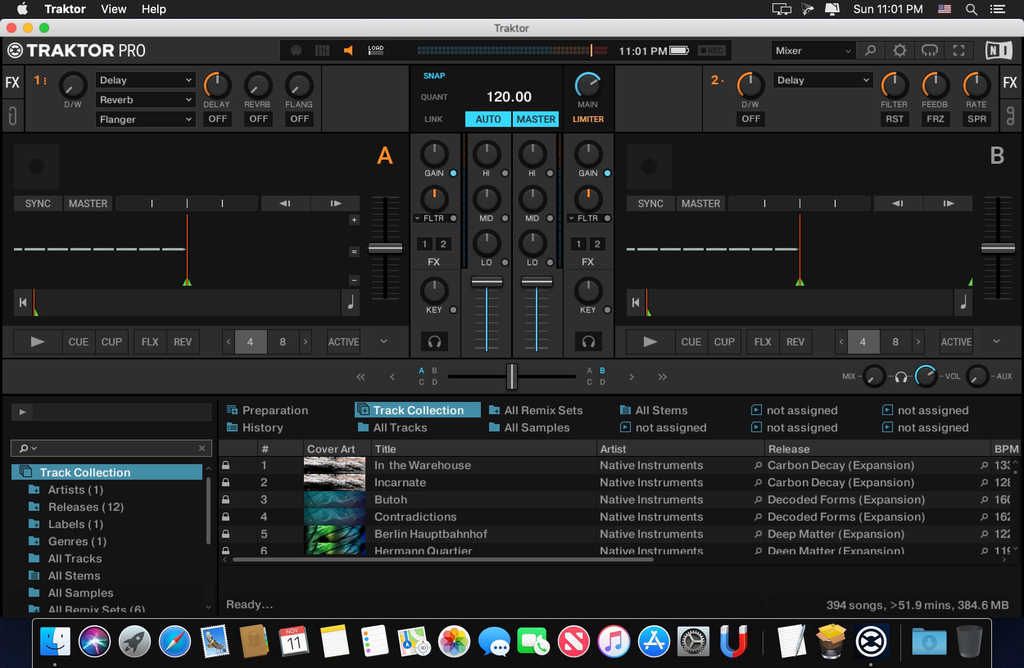Click into the browser search field

(110, 447)
